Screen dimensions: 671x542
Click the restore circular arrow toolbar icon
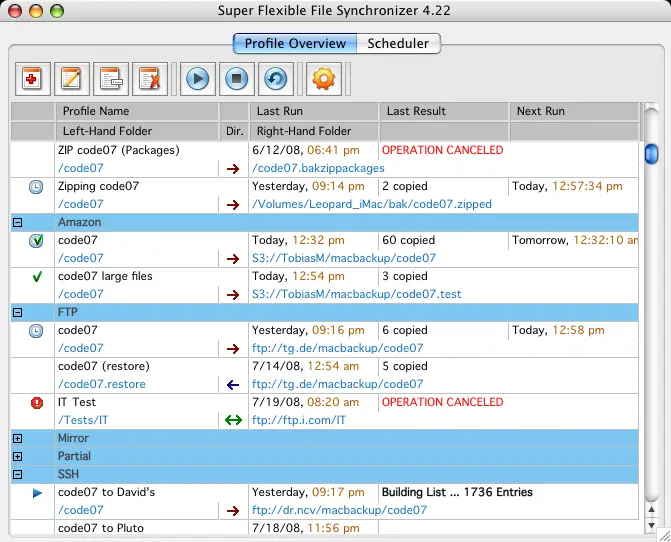pos(276,79)
